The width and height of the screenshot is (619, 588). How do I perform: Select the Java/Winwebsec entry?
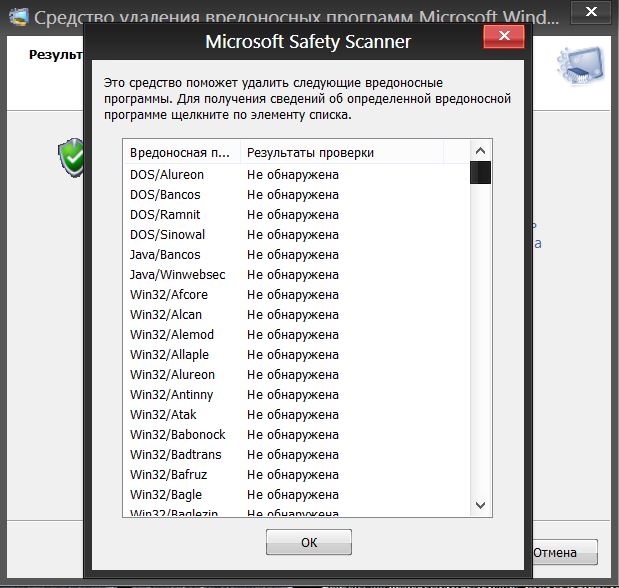coord(177,275)
